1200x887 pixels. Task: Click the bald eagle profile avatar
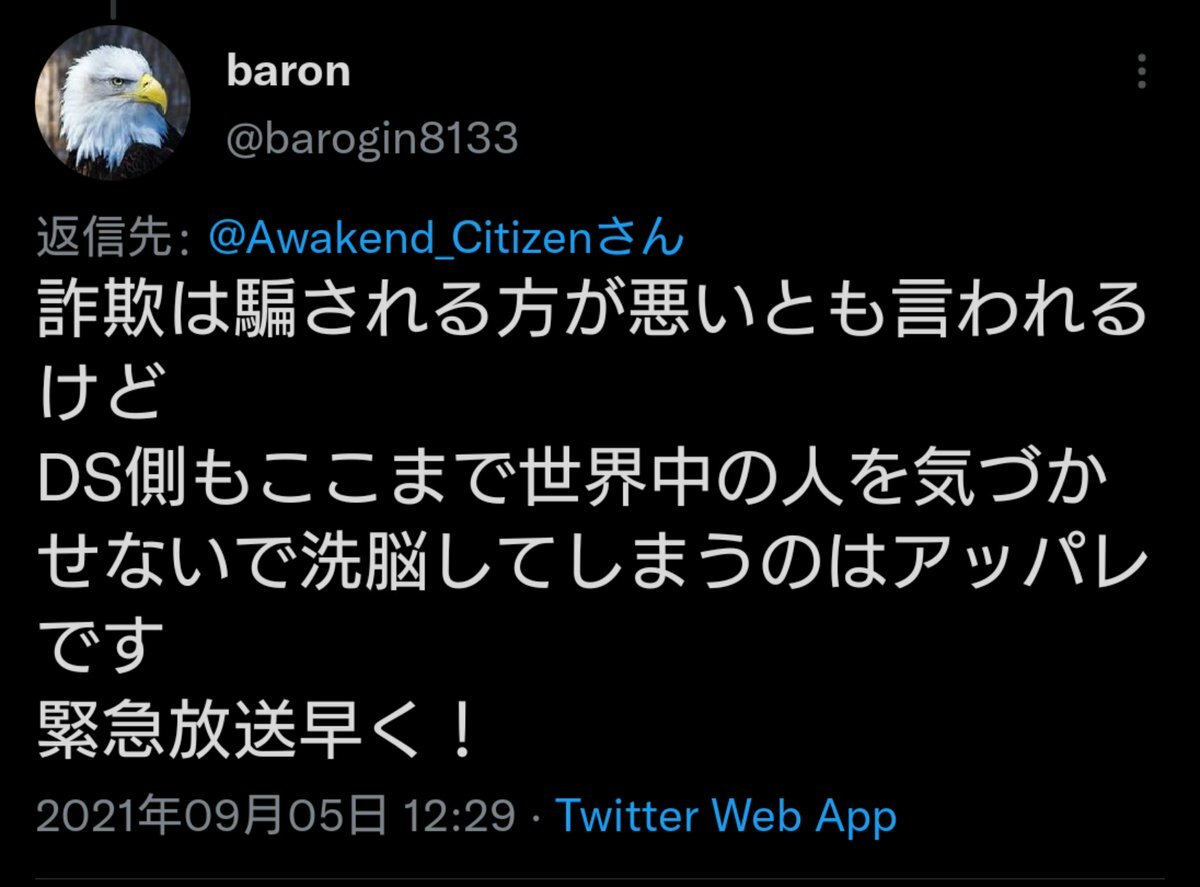112,106
